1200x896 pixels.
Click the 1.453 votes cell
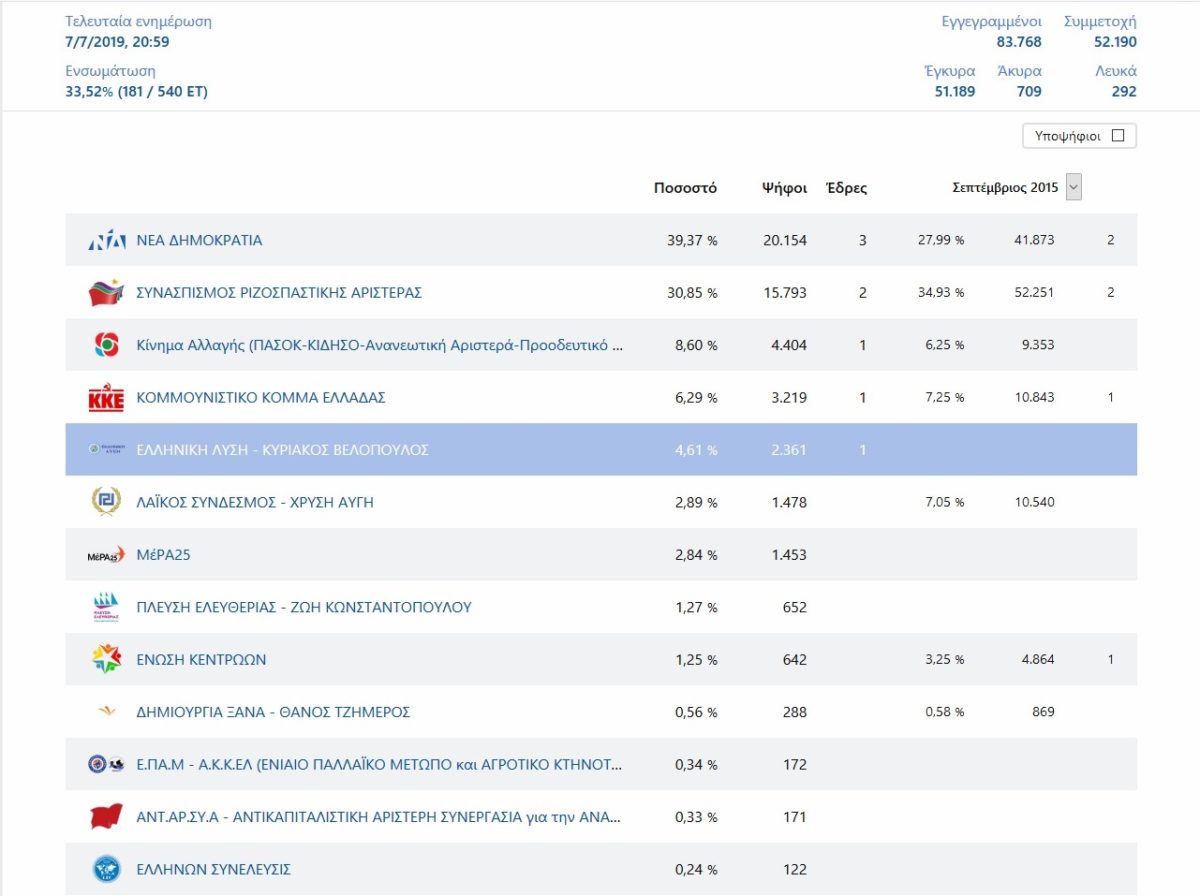tap(789, 555)
